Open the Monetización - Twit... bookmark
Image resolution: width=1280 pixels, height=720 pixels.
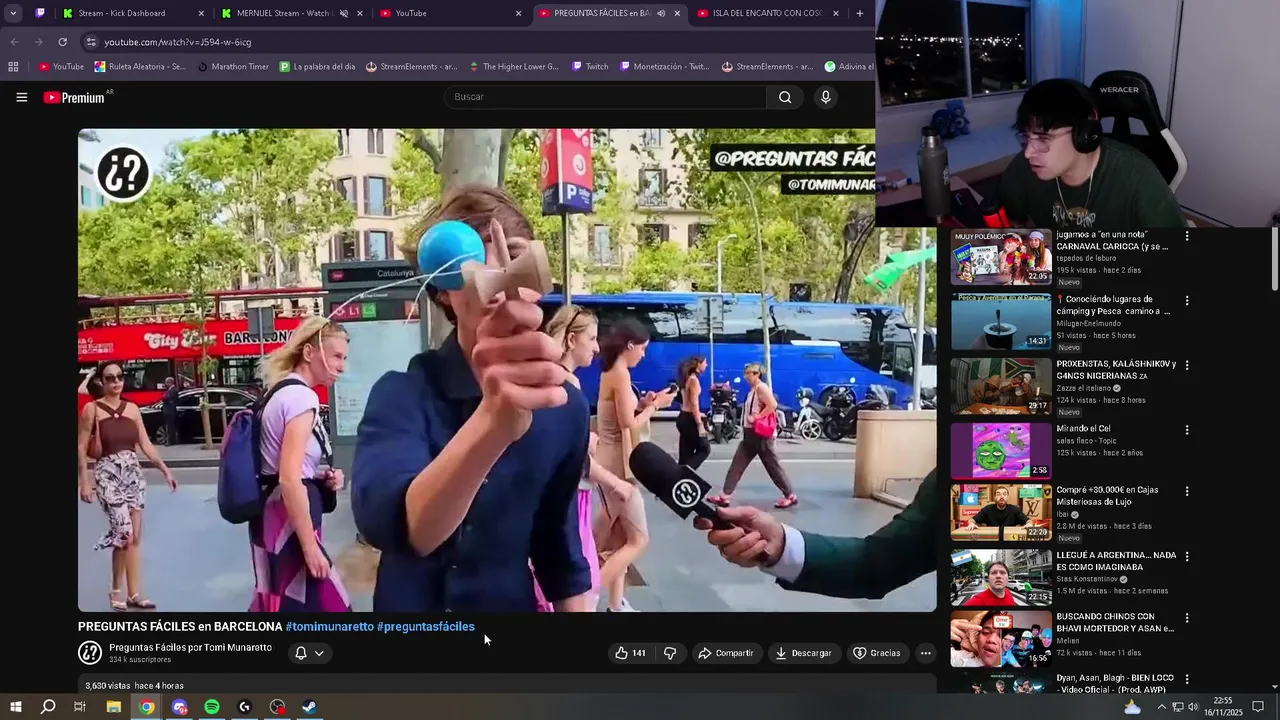pyautogui.click(x=665, y=67)
